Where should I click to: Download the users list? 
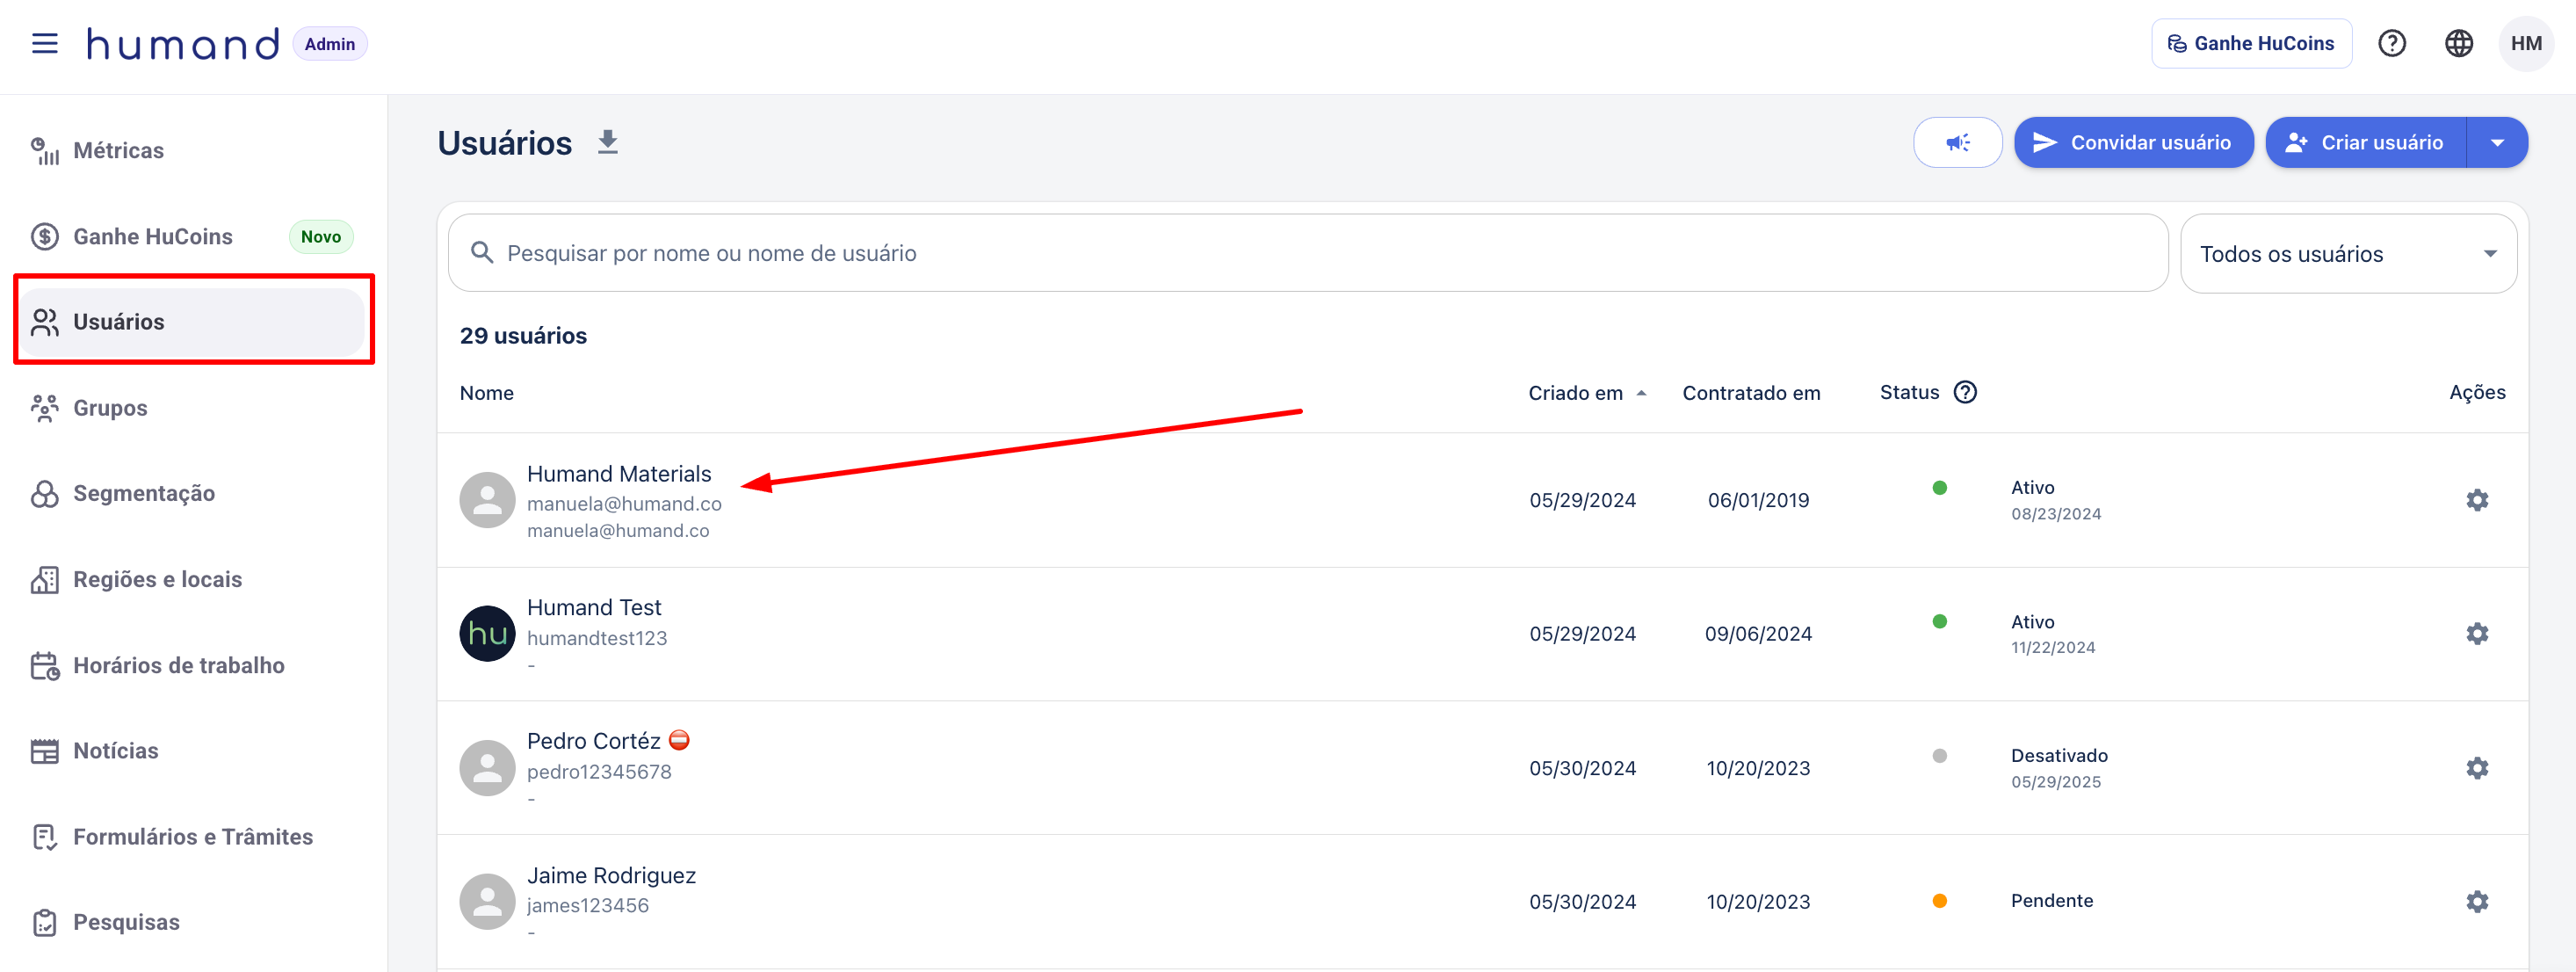(607, 143)
